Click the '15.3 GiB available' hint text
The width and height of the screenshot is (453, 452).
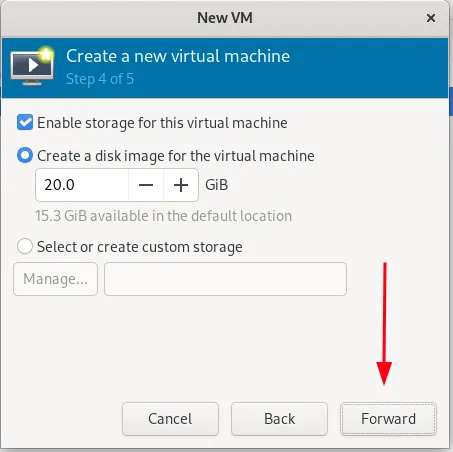point(164,216)
